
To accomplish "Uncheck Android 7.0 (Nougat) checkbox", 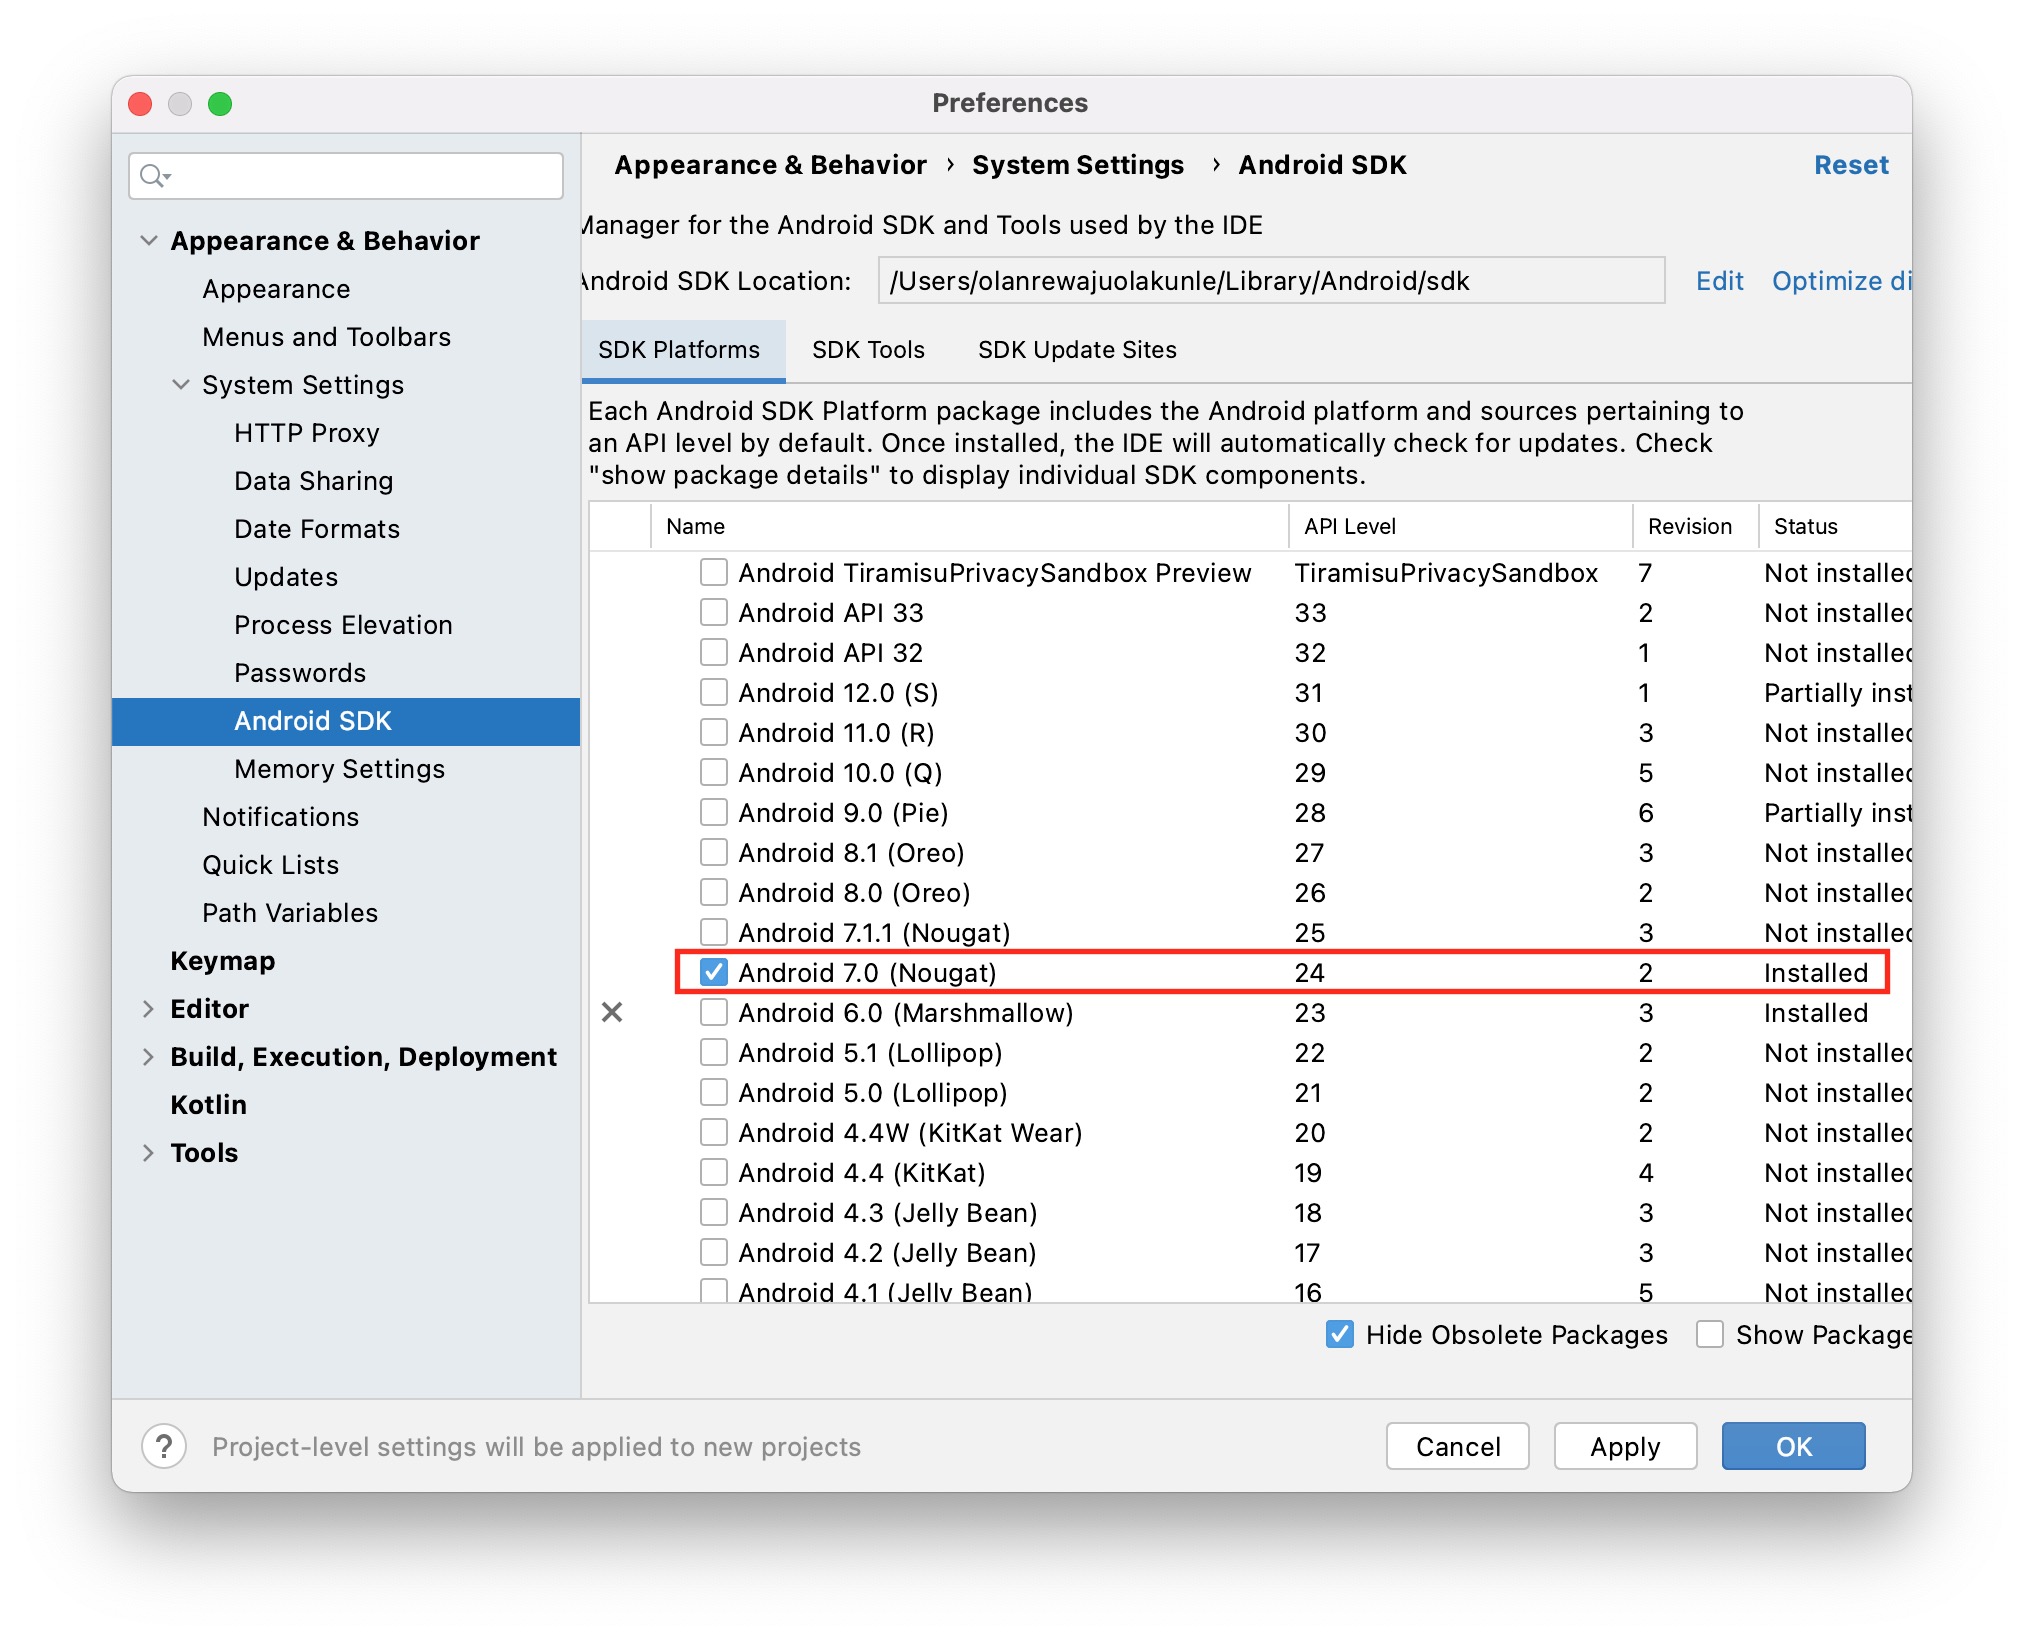I will [713, 972].
